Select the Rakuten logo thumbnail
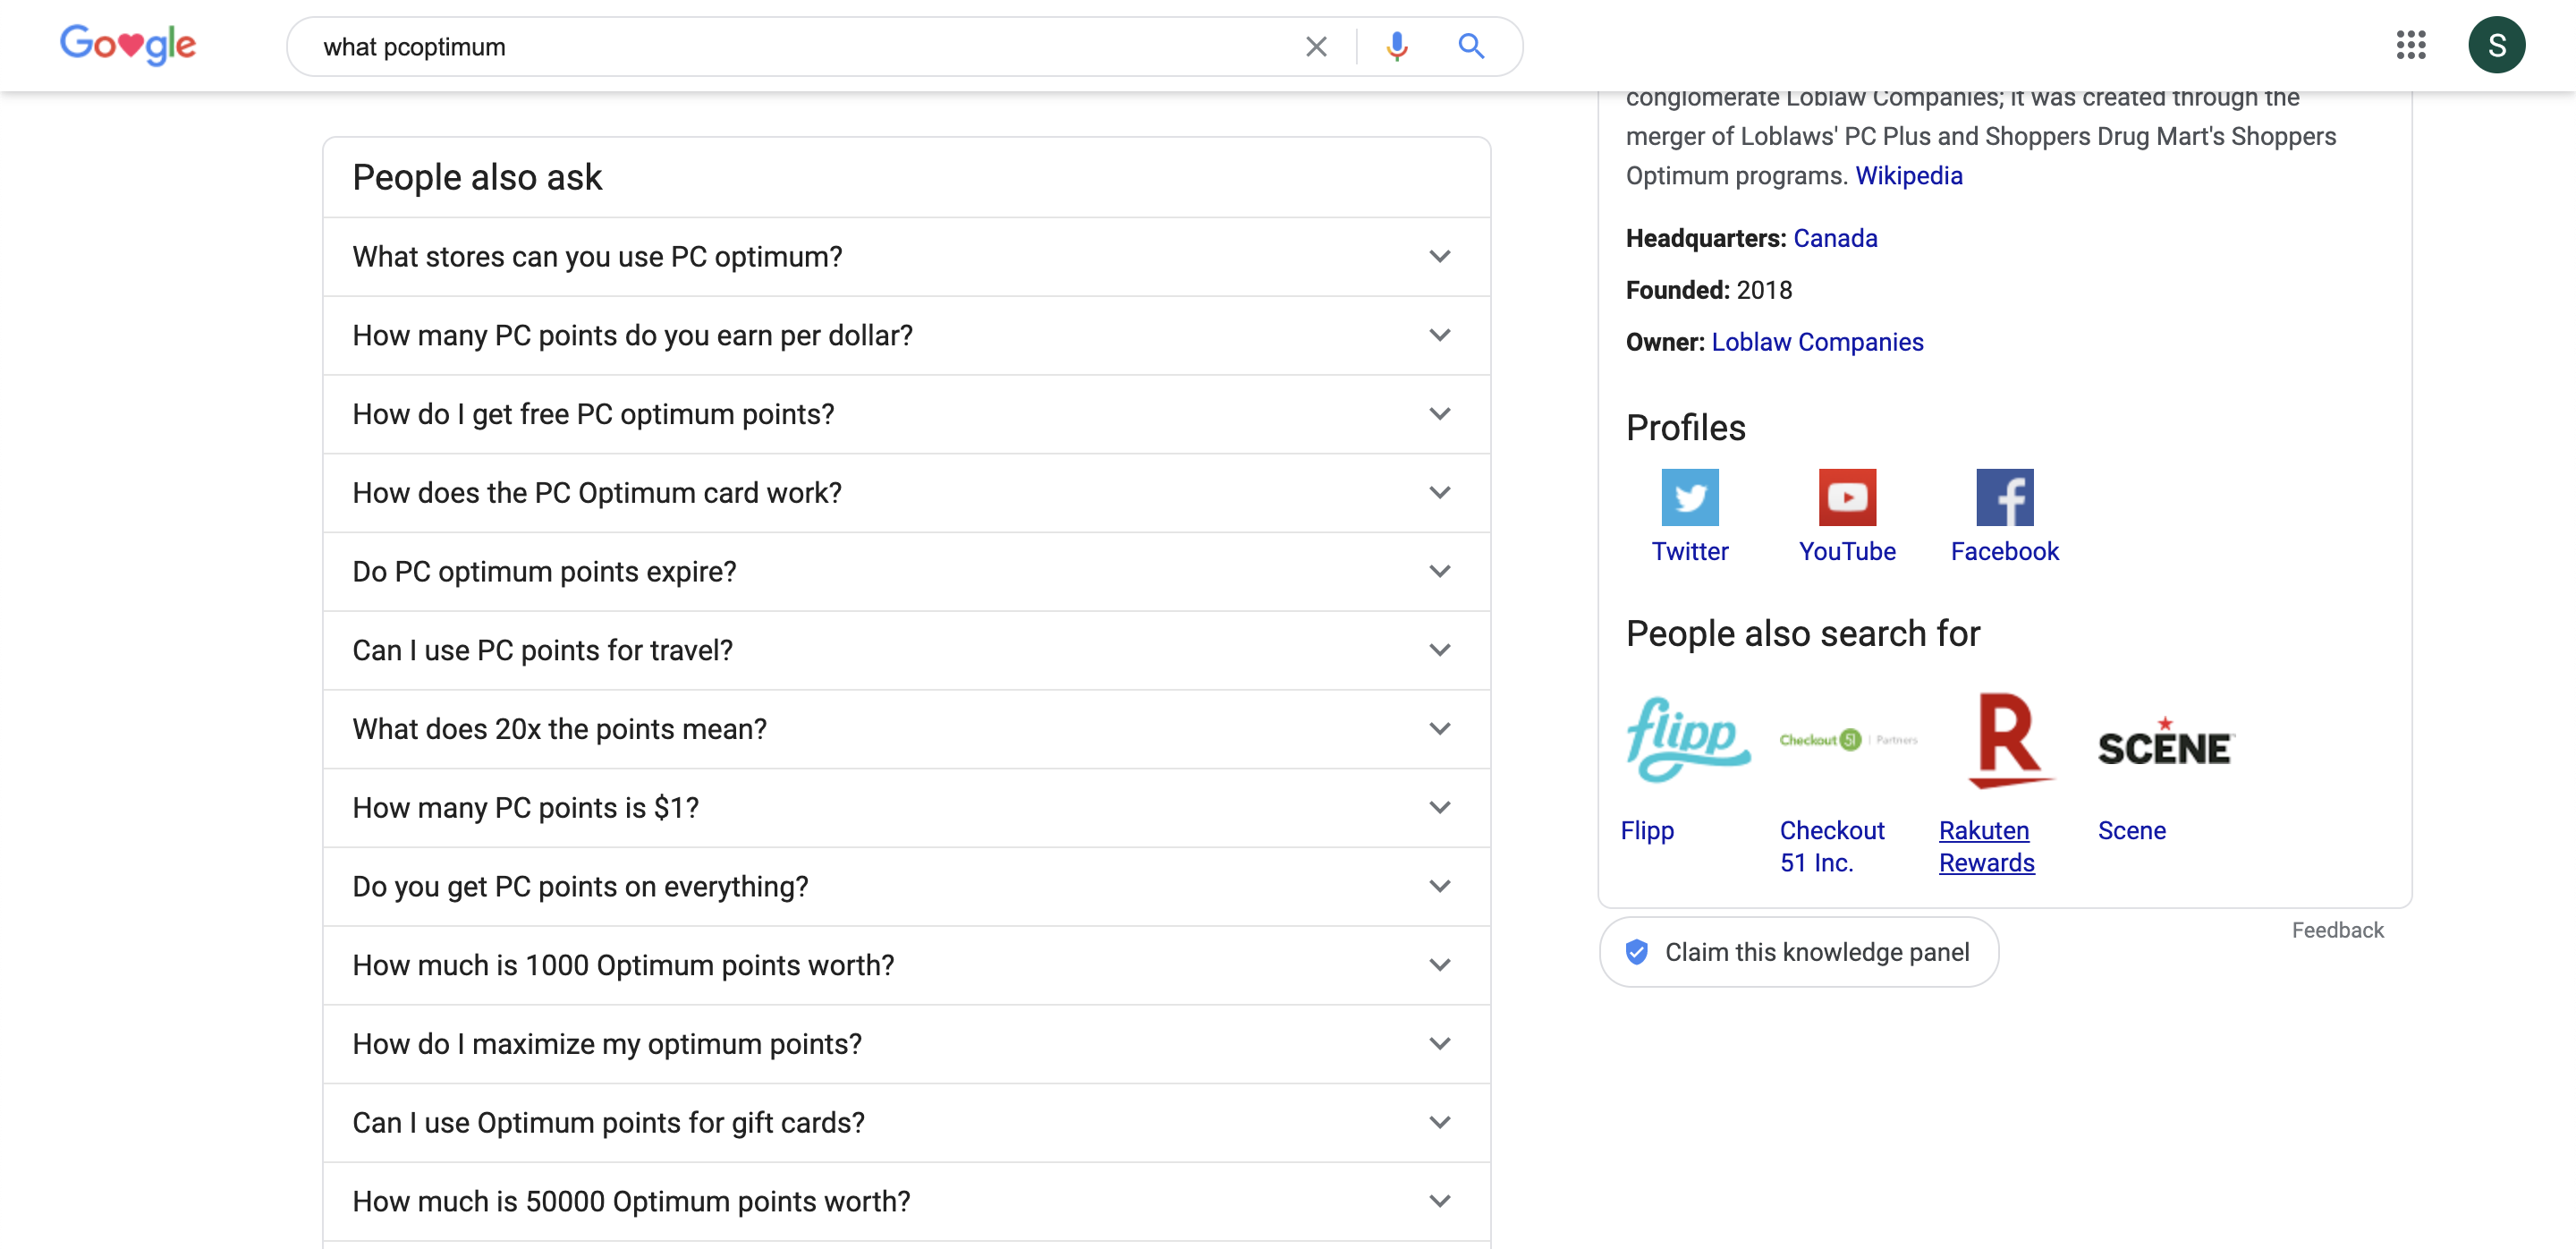This screenshot has height=1249, width=2576. click(x=2010, y=740)
